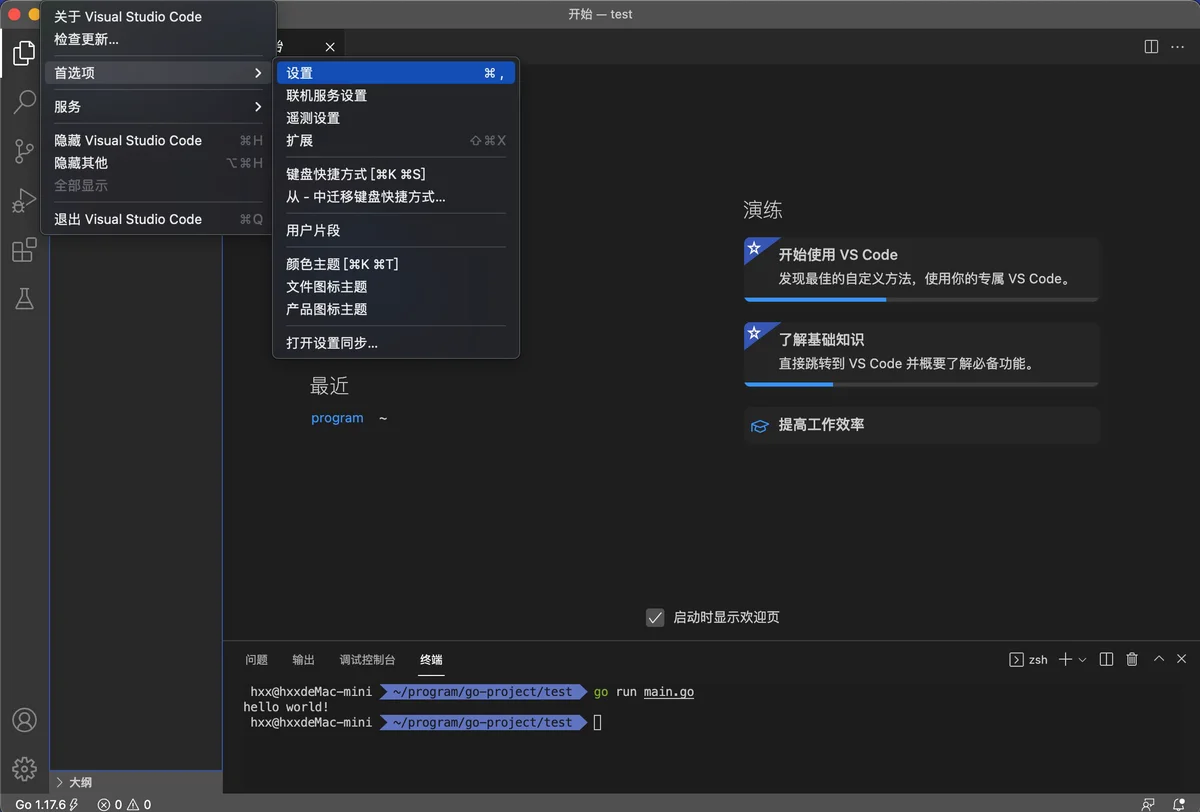Click the errors and warnings status indicator
The image size is (1200, 812).
124,804
